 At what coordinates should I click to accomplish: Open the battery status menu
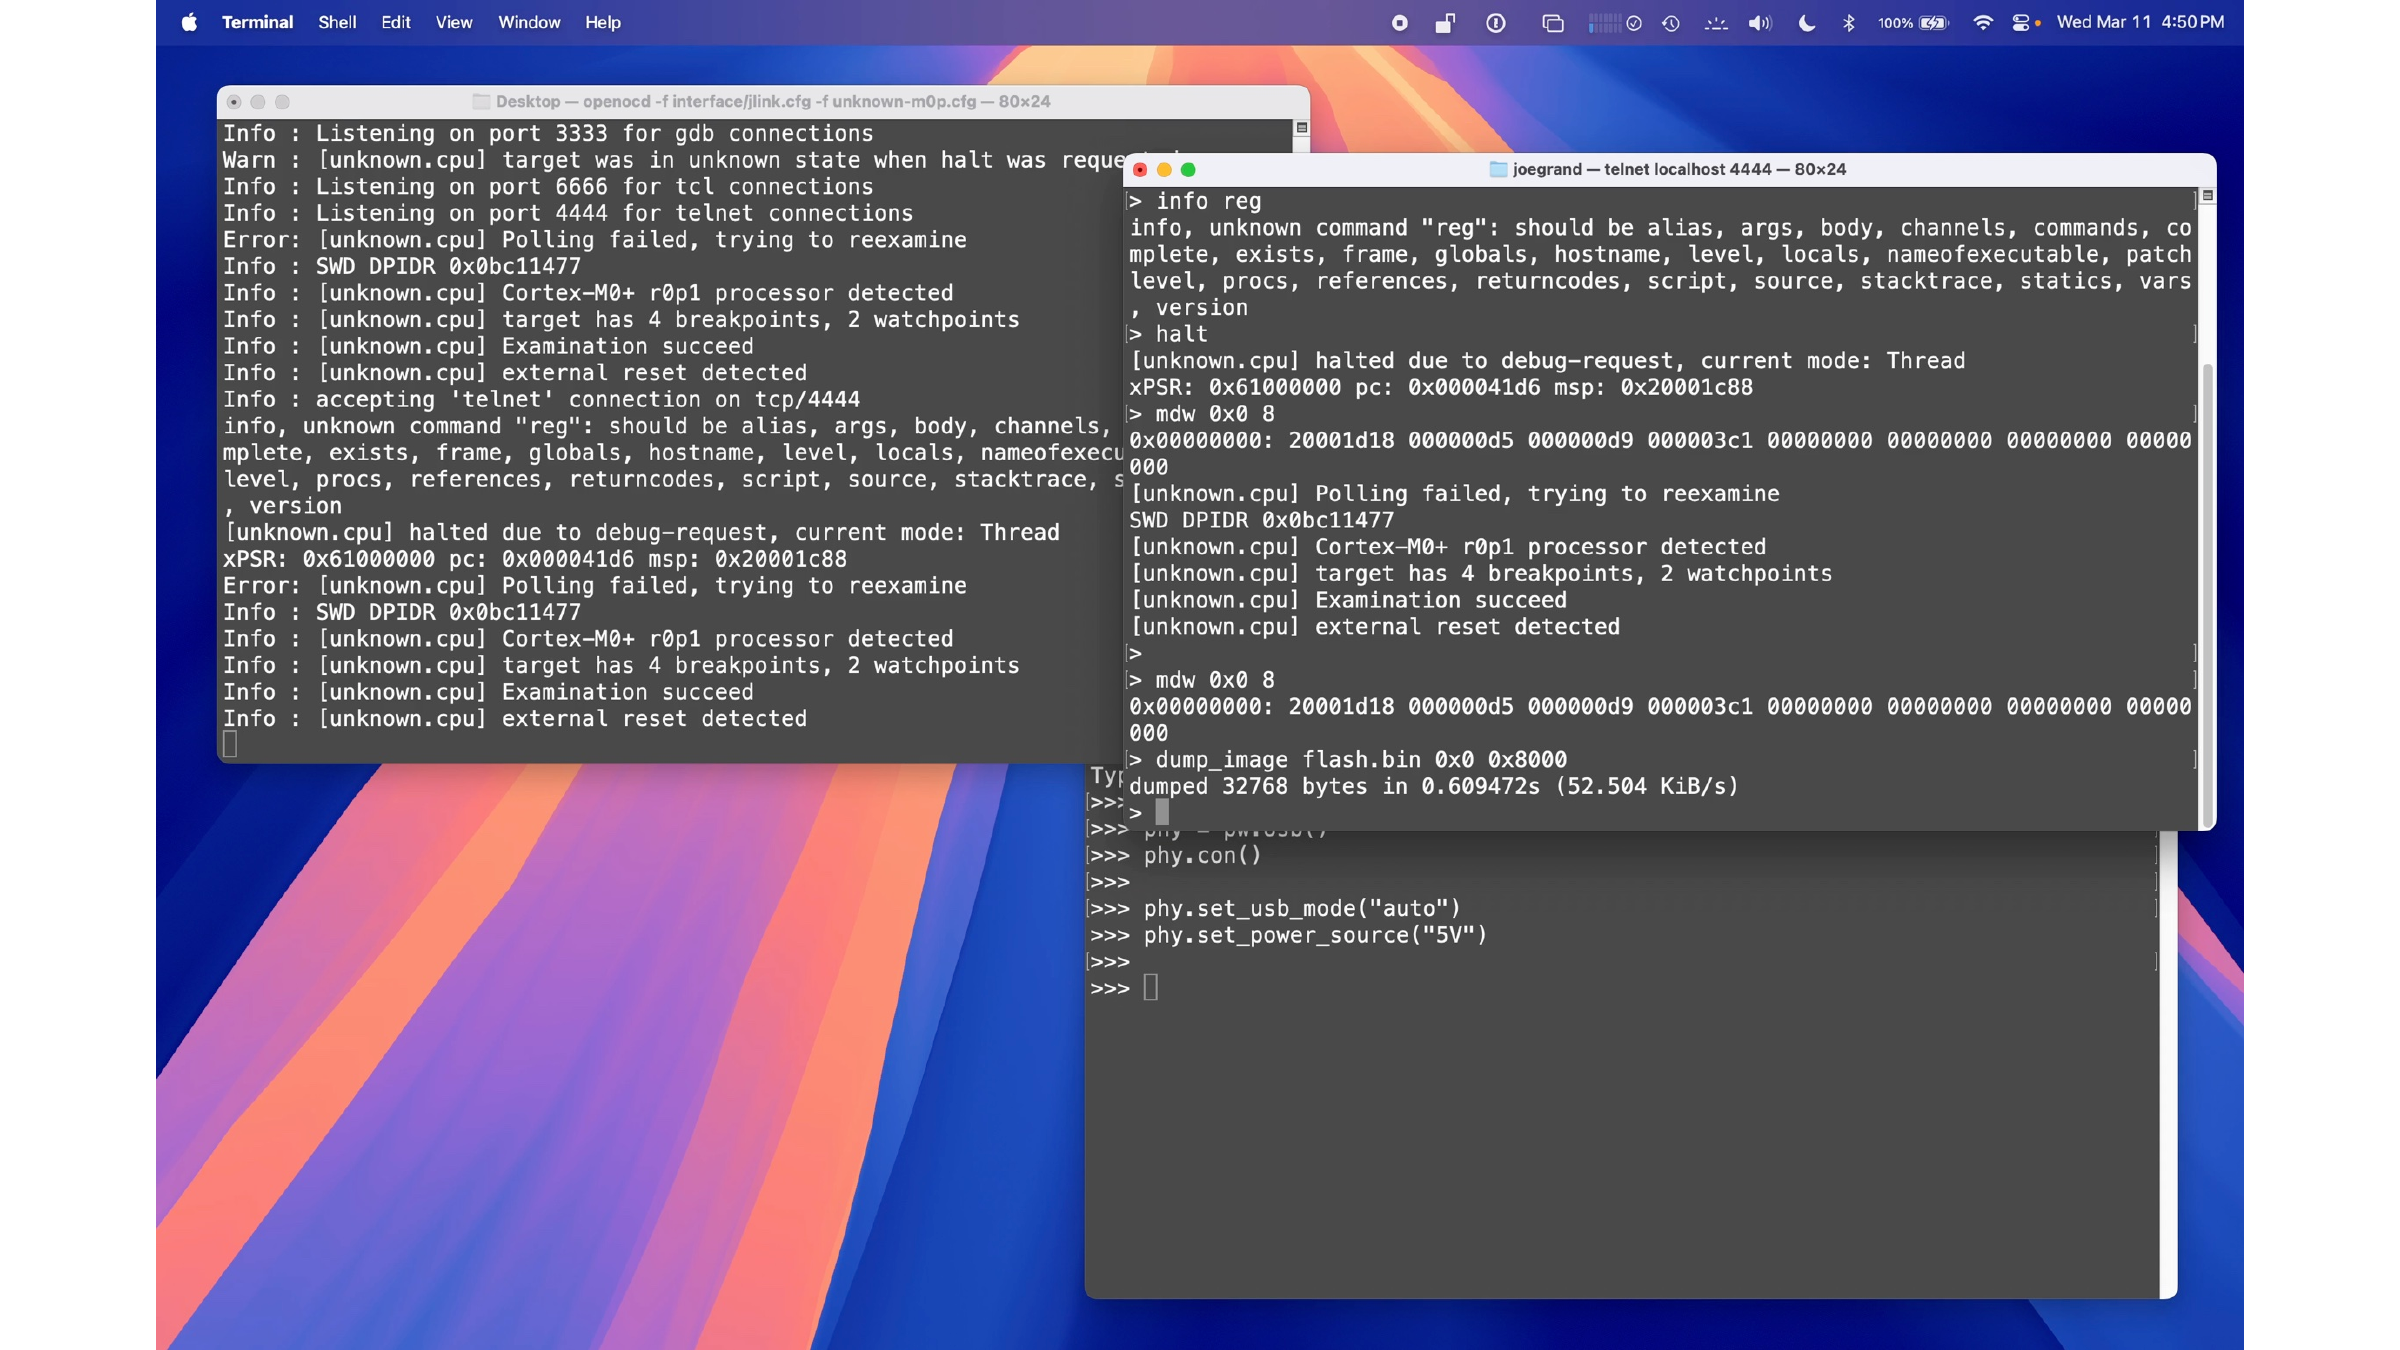pyautogui.click(x=1913, y=23)
